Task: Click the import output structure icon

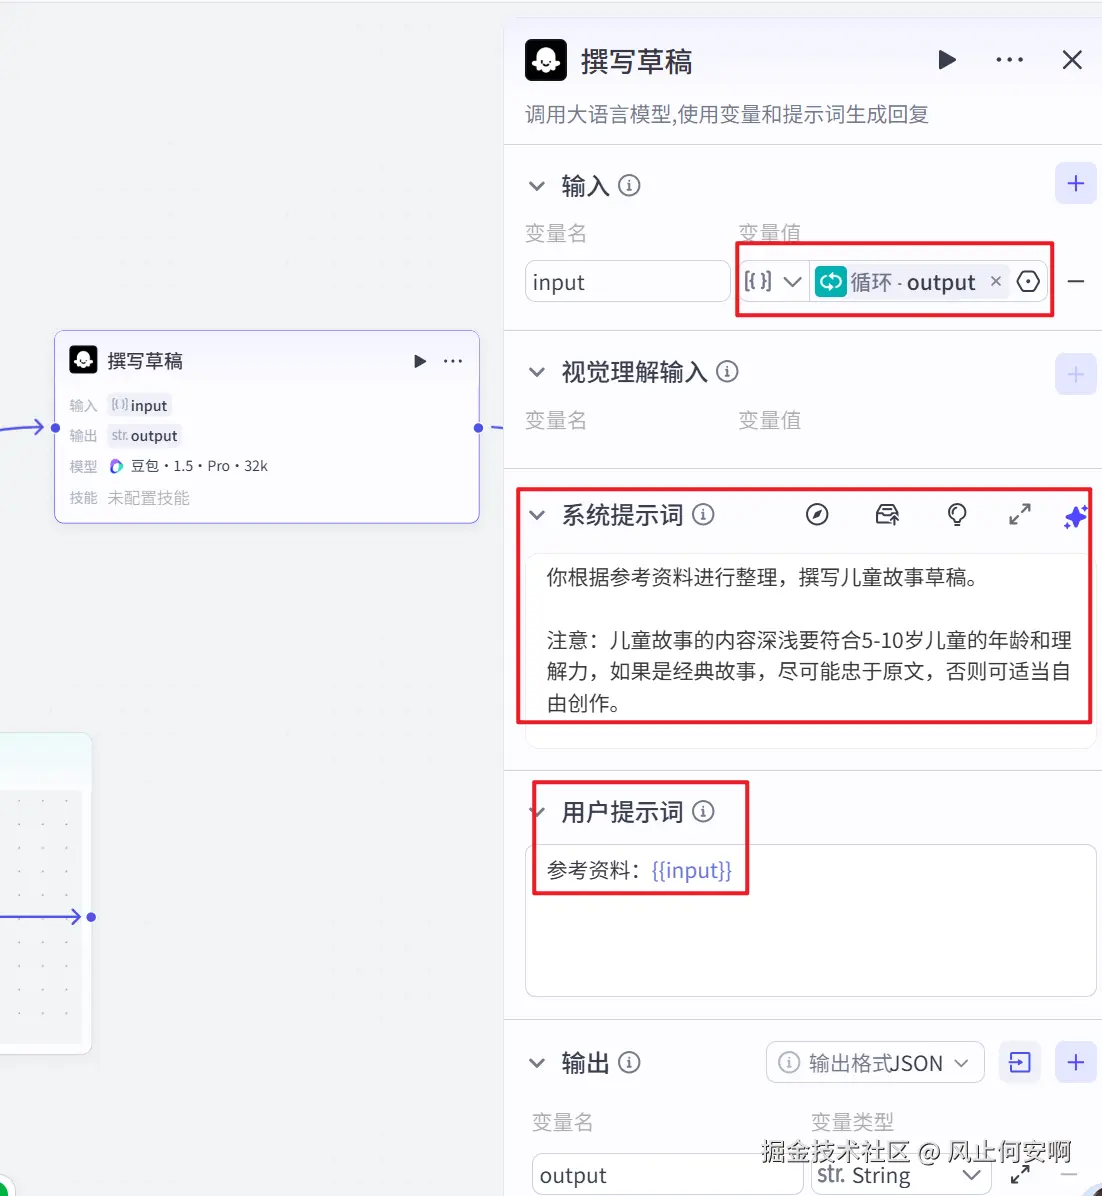Action: click(x=1020, y=1062)
